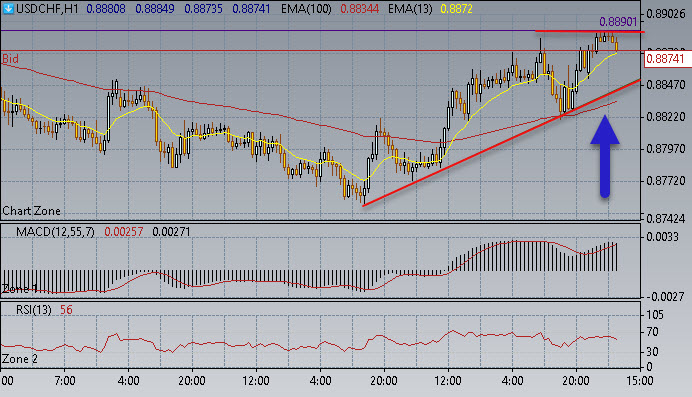Viewport: 692px width, 397px height.
Task: Click the RSI value 56
Action: coord(66,310)
